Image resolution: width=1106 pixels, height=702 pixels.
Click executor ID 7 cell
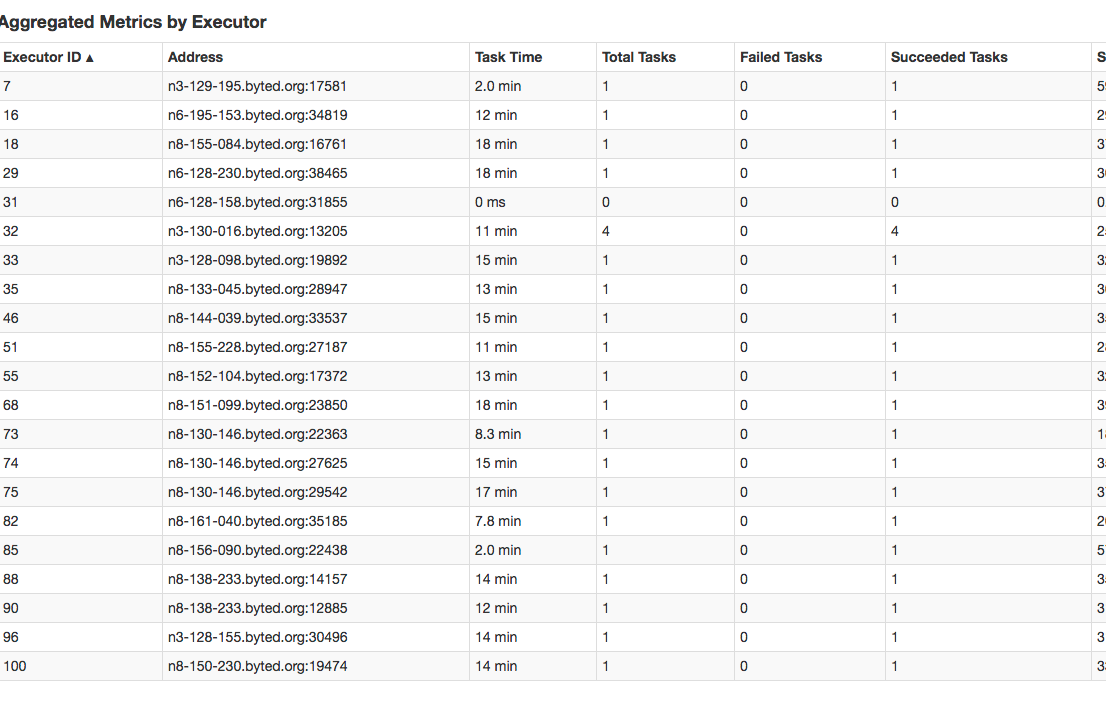[80, 86]
